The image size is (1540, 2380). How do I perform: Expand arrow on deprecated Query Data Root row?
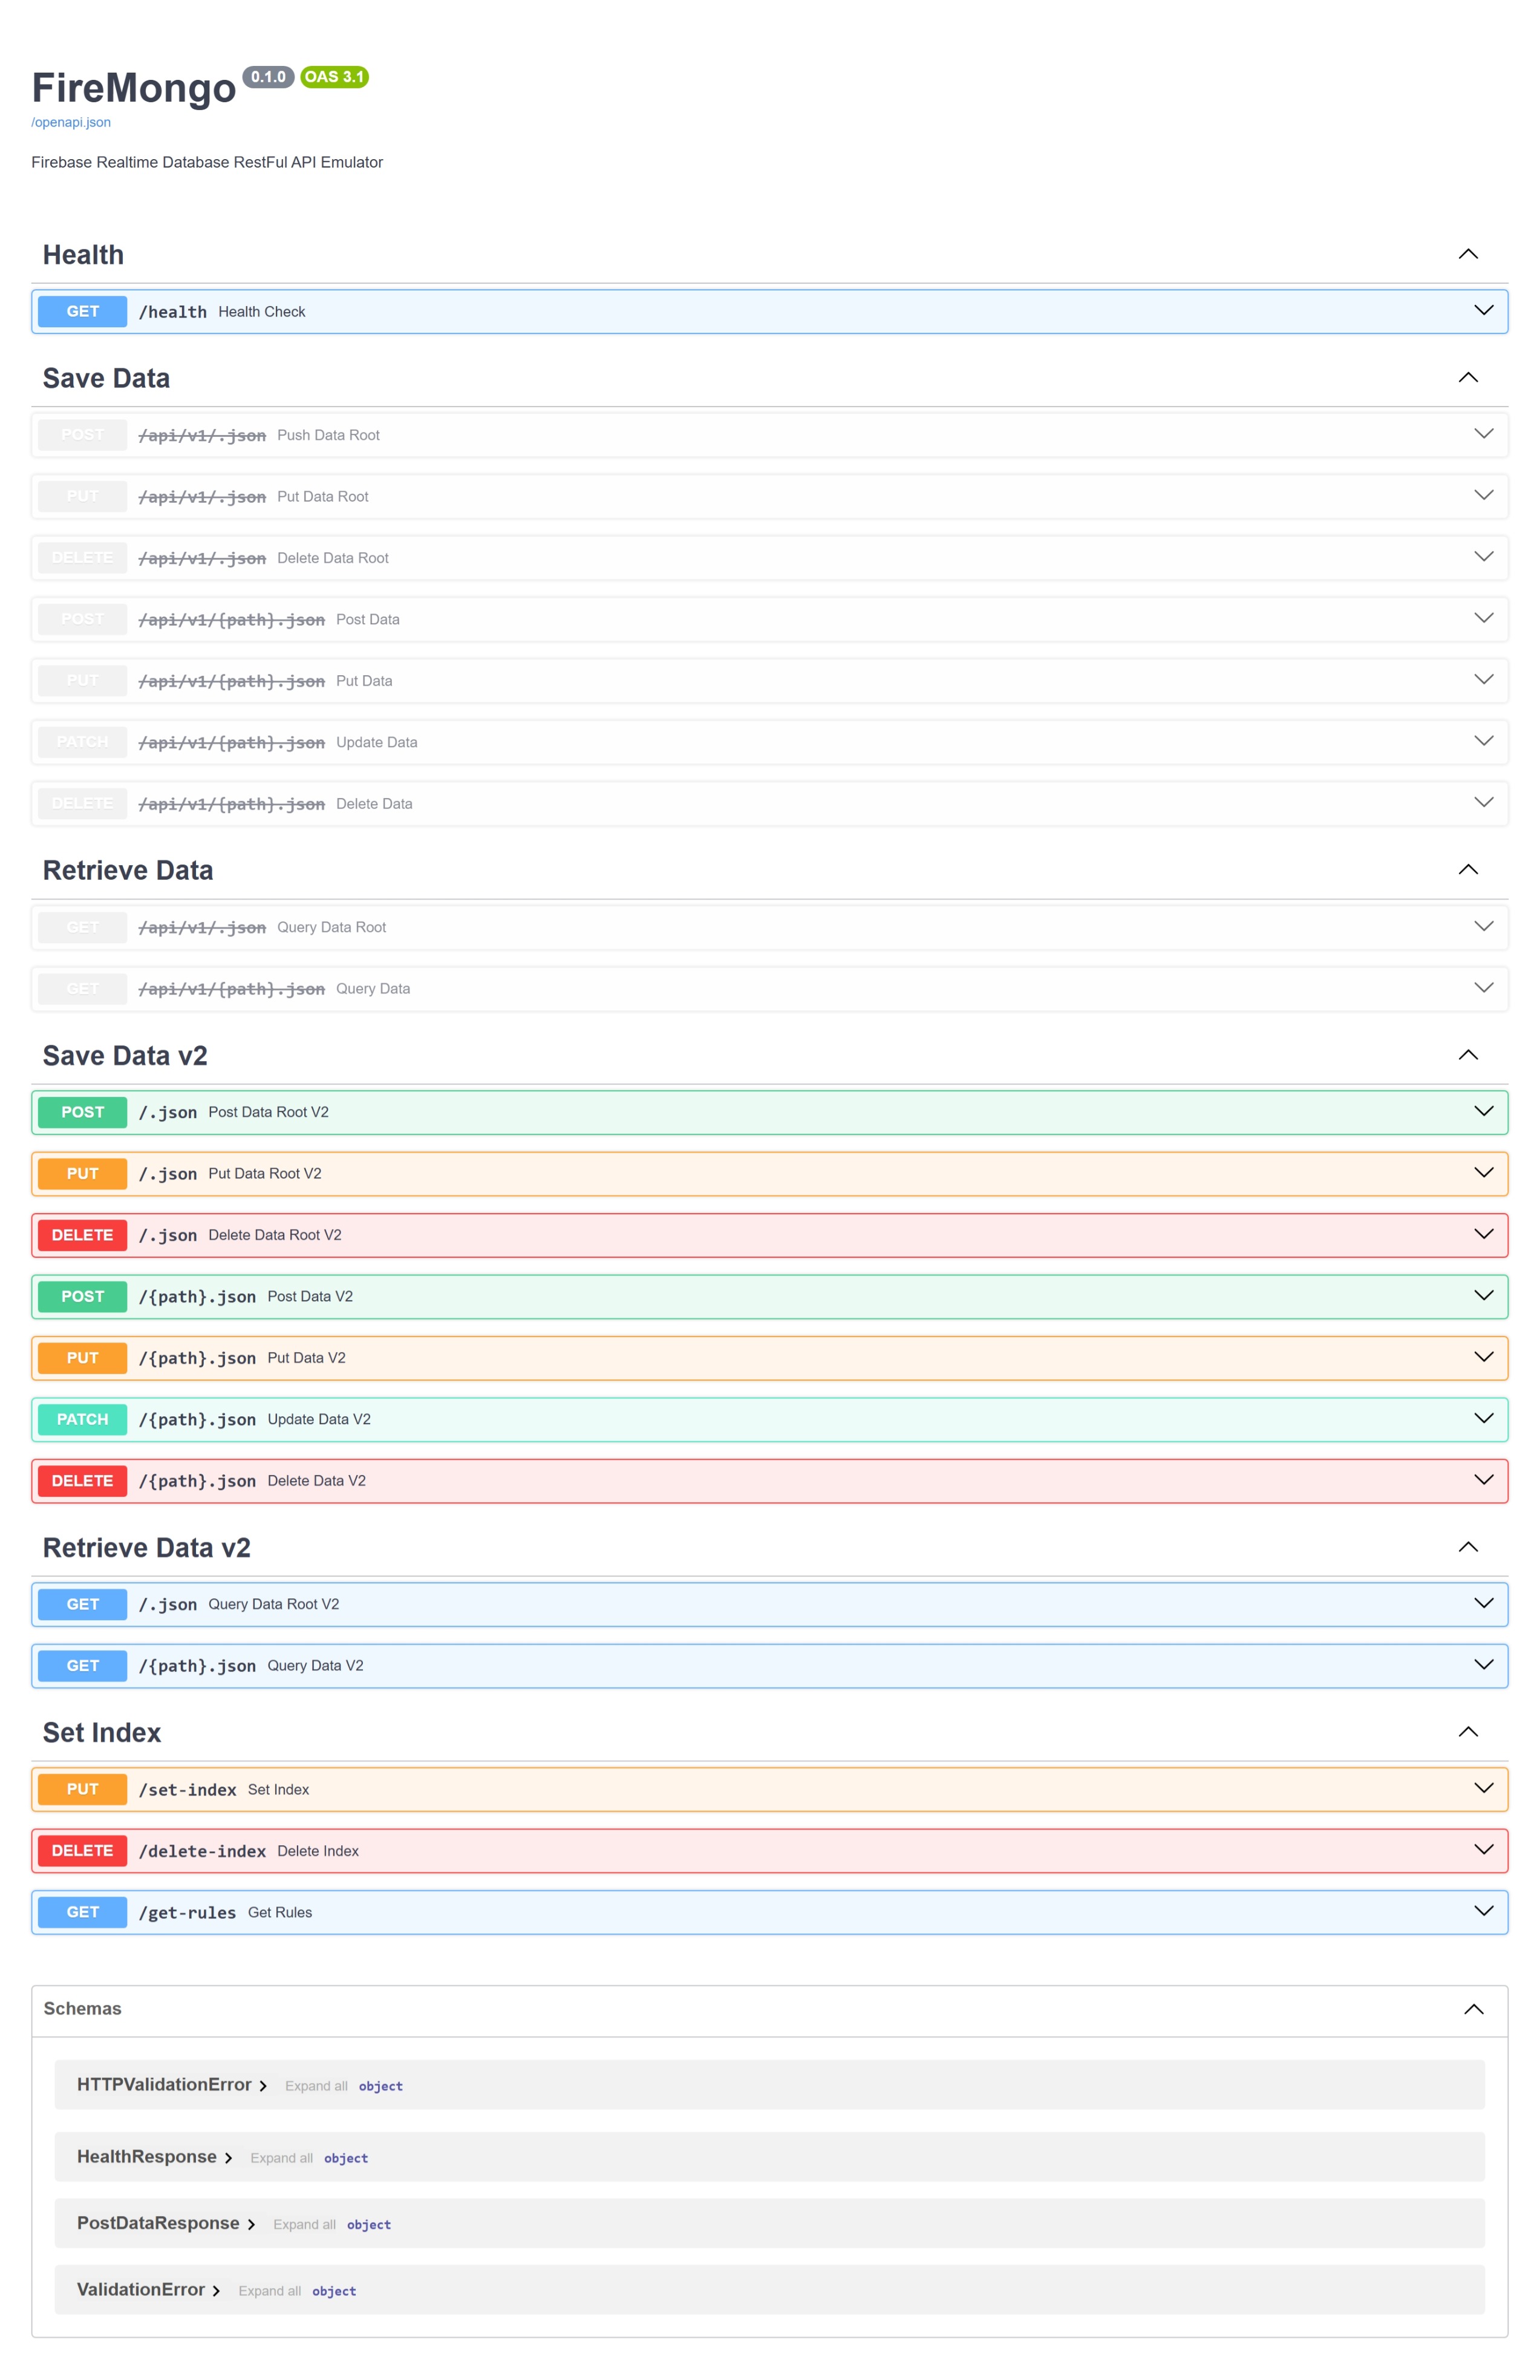point(1484,926)
